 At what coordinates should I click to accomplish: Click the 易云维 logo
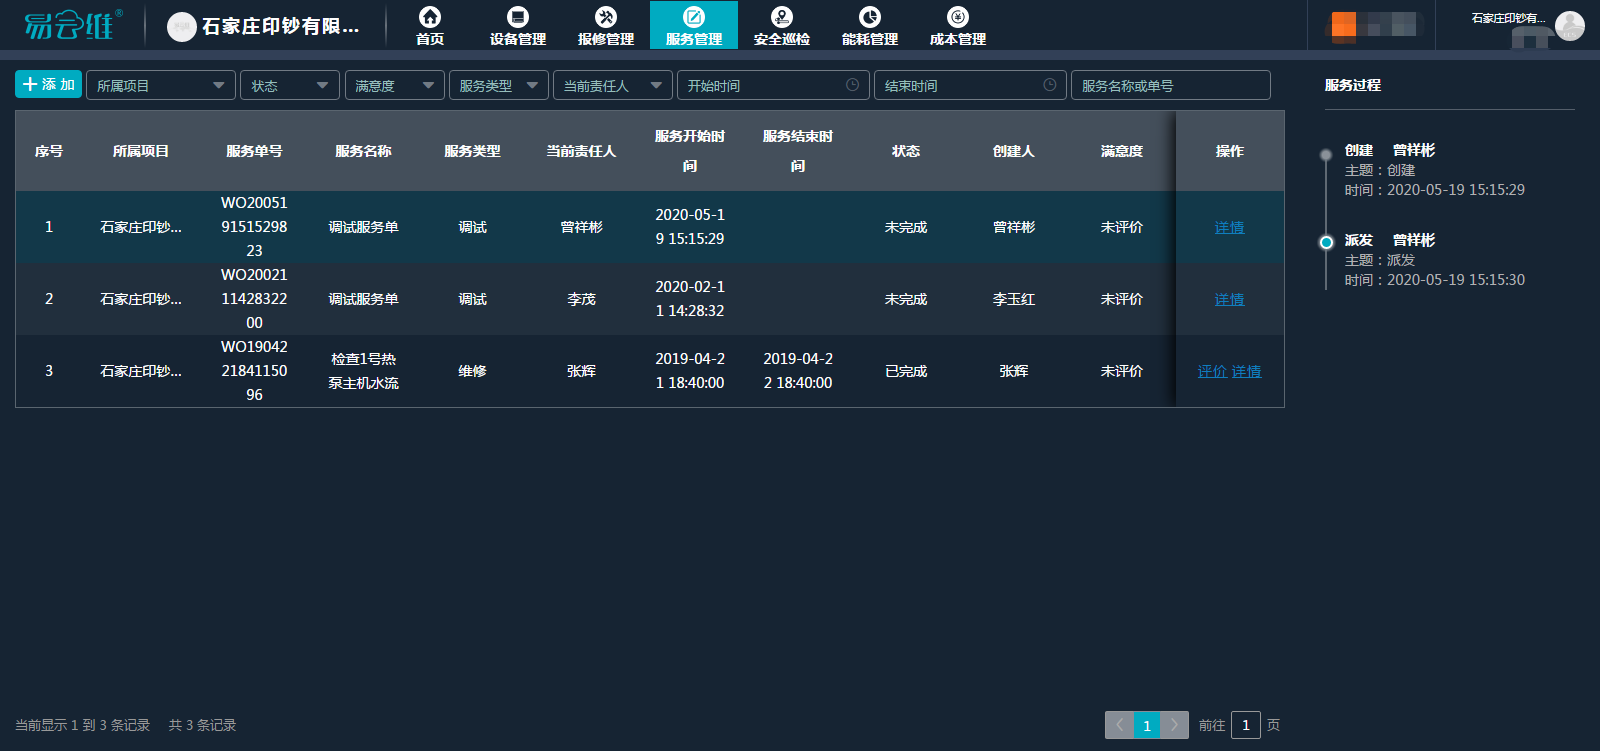(72, 25)
